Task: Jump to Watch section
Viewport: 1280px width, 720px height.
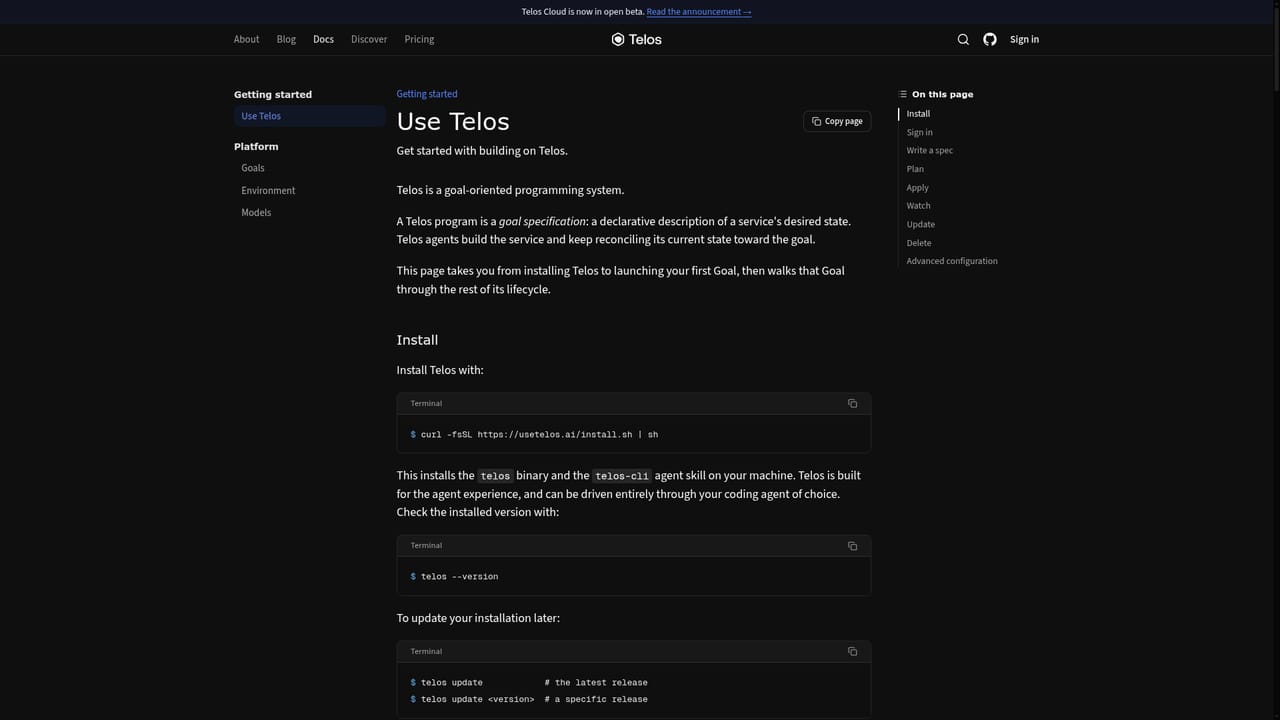Action: [918, 205]
